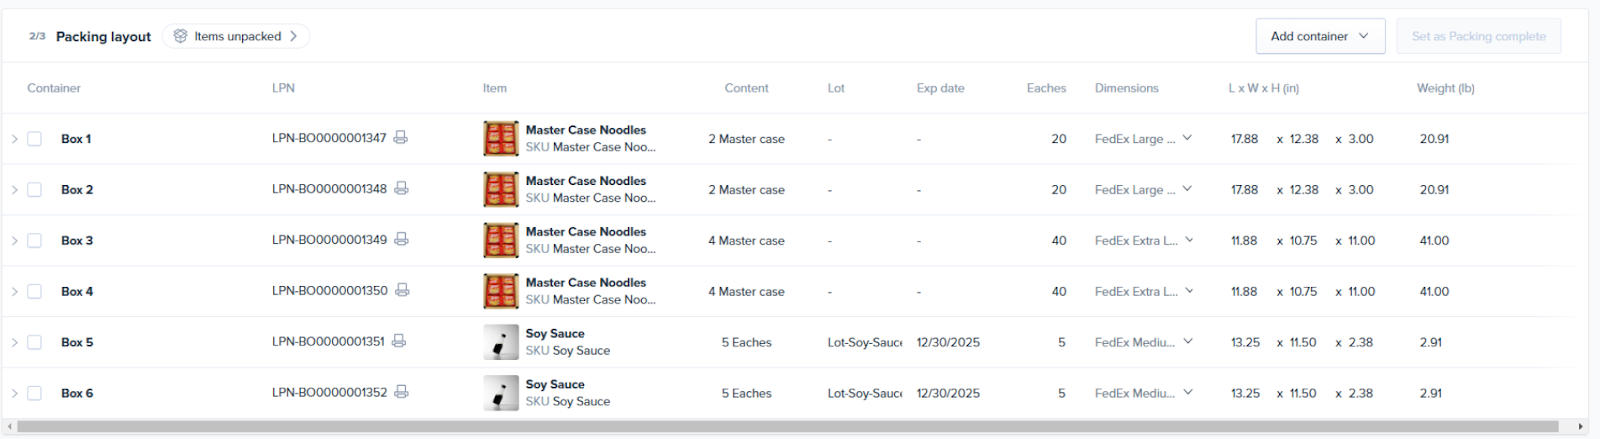This screenshot has height=439, width=1600.
Task: Print the Box 6 LPN label
Action: (x=401, y=393)
